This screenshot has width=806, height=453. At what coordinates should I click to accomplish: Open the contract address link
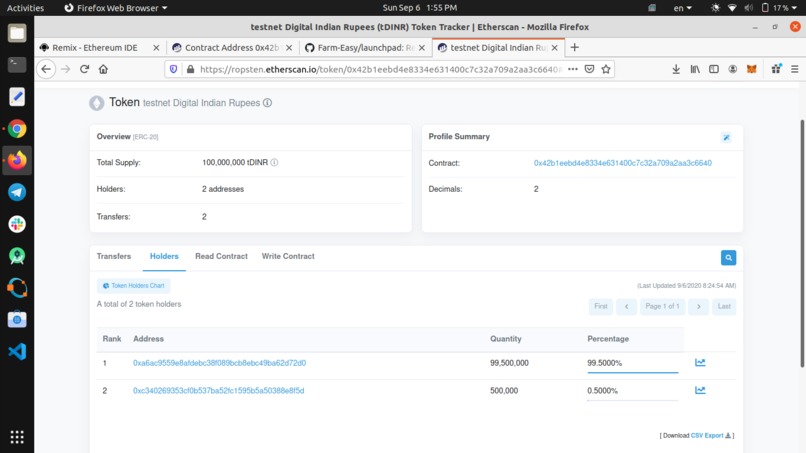[x=622, y=163]
